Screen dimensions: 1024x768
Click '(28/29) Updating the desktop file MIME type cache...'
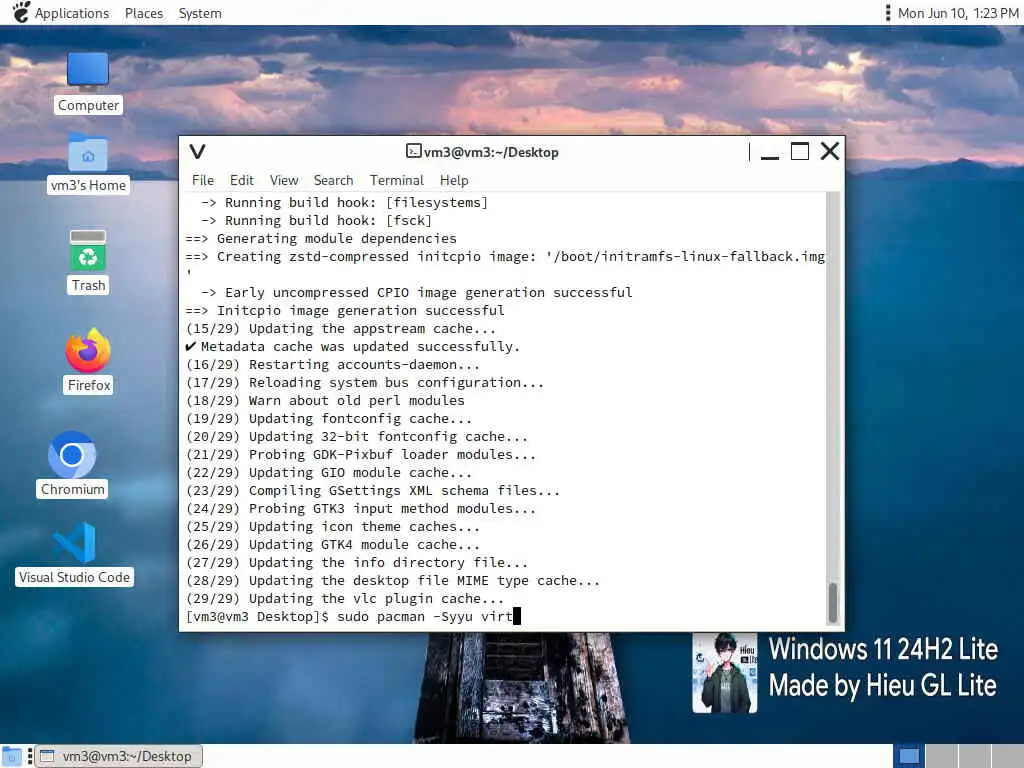click(392, 581)
